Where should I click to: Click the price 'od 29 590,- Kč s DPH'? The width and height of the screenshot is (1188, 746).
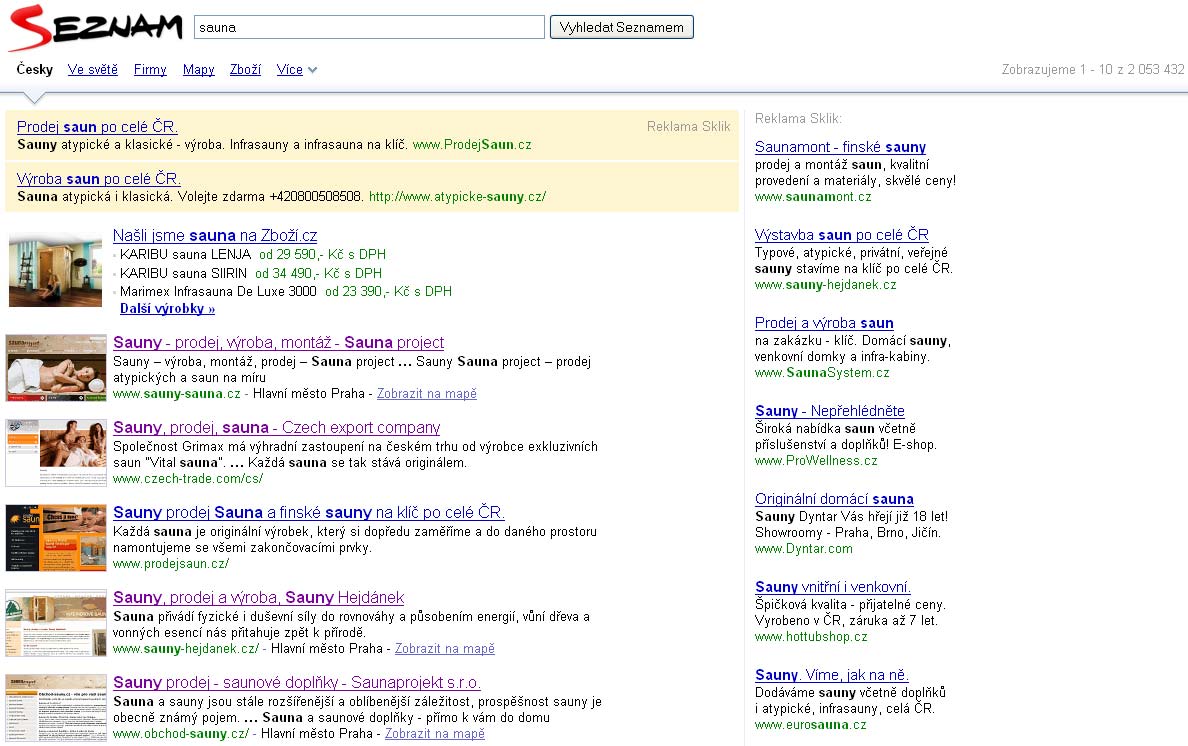click(x=323, y=254)
